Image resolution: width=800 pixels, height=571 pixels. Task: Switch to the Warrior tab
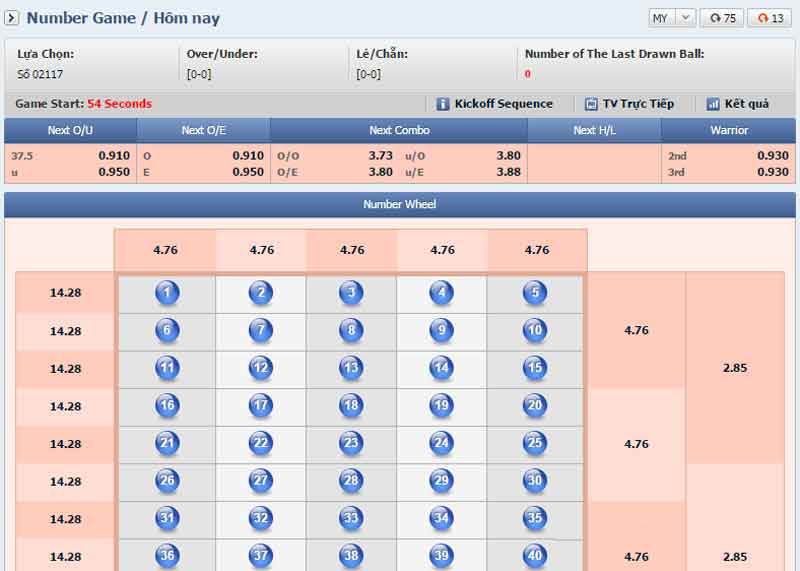pyautogui.click(x=729, y=130)
